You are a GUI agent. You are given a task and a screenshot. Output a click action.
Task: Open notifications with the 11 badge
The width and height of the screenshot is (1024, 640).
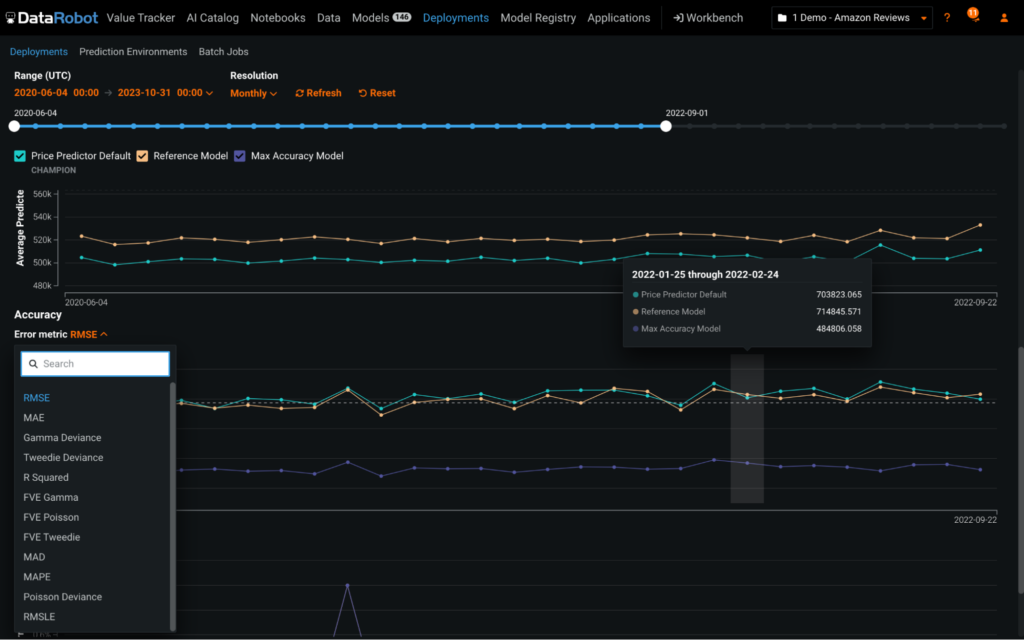coord(974,18)
